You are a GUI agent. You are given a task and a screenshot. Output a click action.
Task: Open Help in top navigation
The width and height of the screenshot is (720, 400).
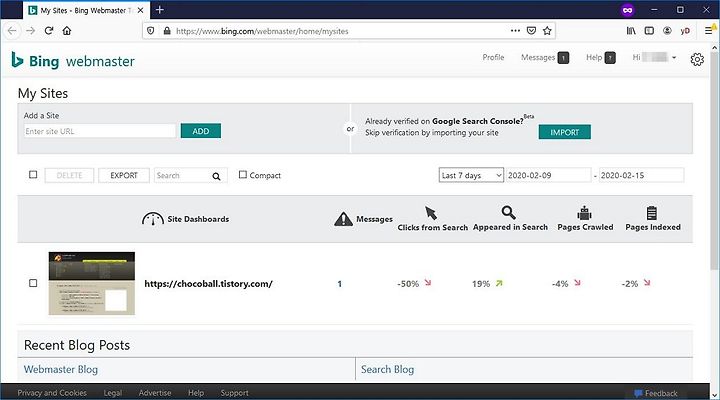[x=600, y=57]
